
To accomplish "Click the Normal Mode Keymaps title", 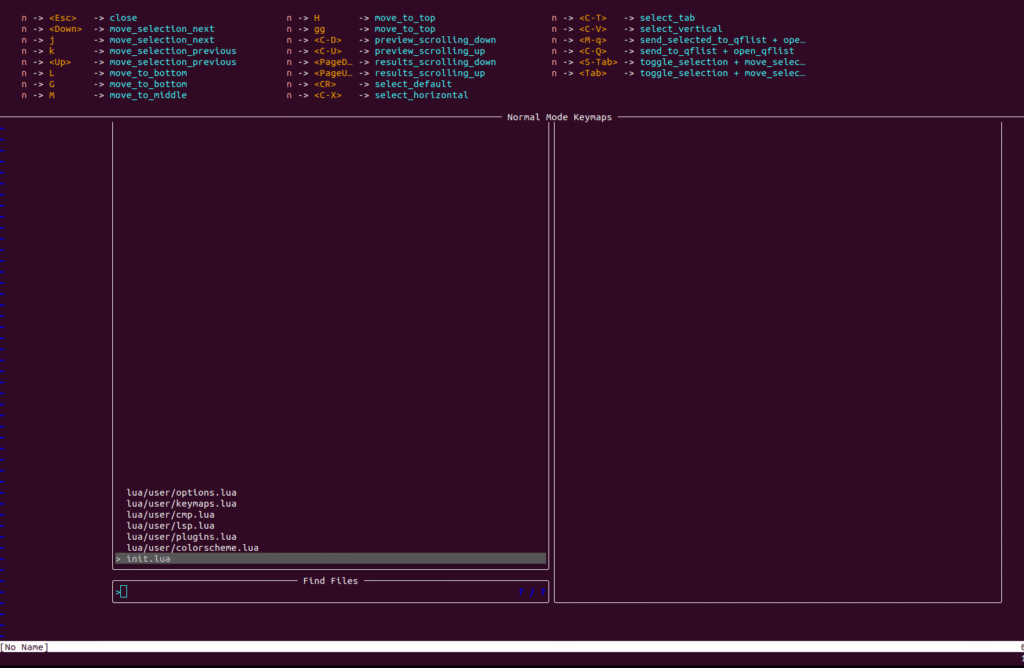I will [x=559, y=117].
